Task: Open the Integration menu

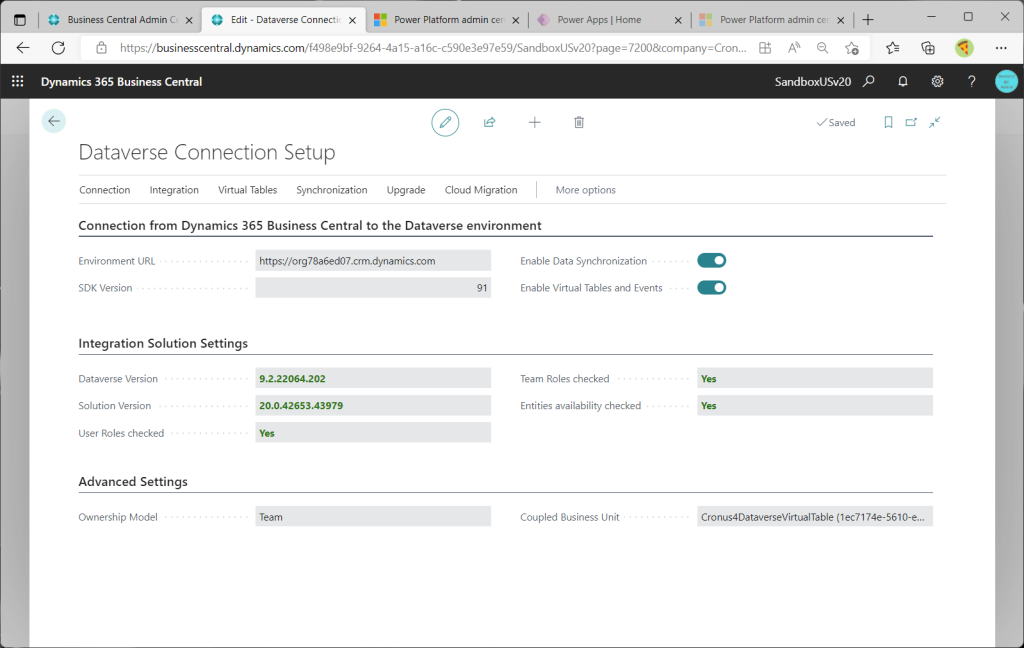Action: pos(174,190)
